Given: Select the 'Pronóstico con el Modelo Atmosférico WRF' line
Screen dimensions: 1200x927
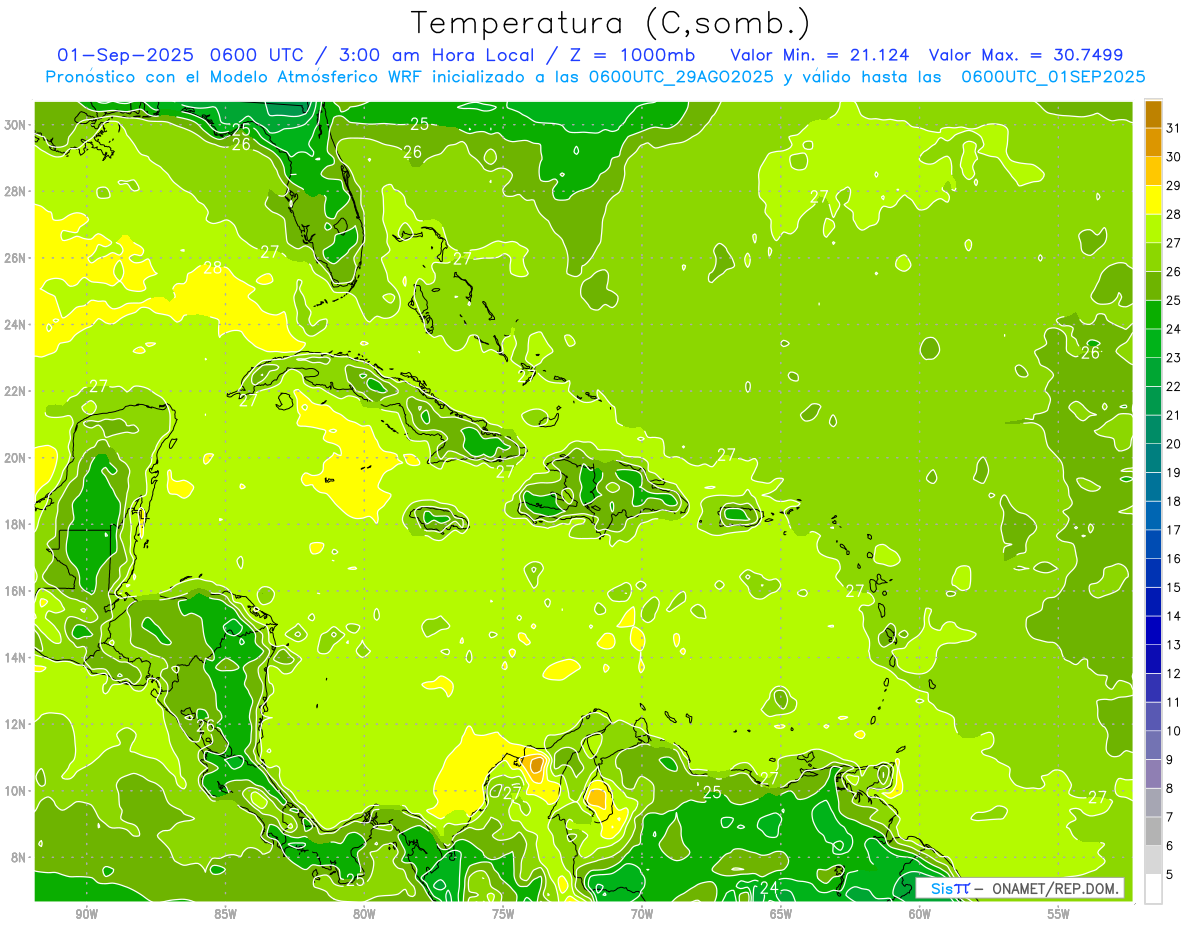Looking at the screenshot, I should [x=235, y=77].
